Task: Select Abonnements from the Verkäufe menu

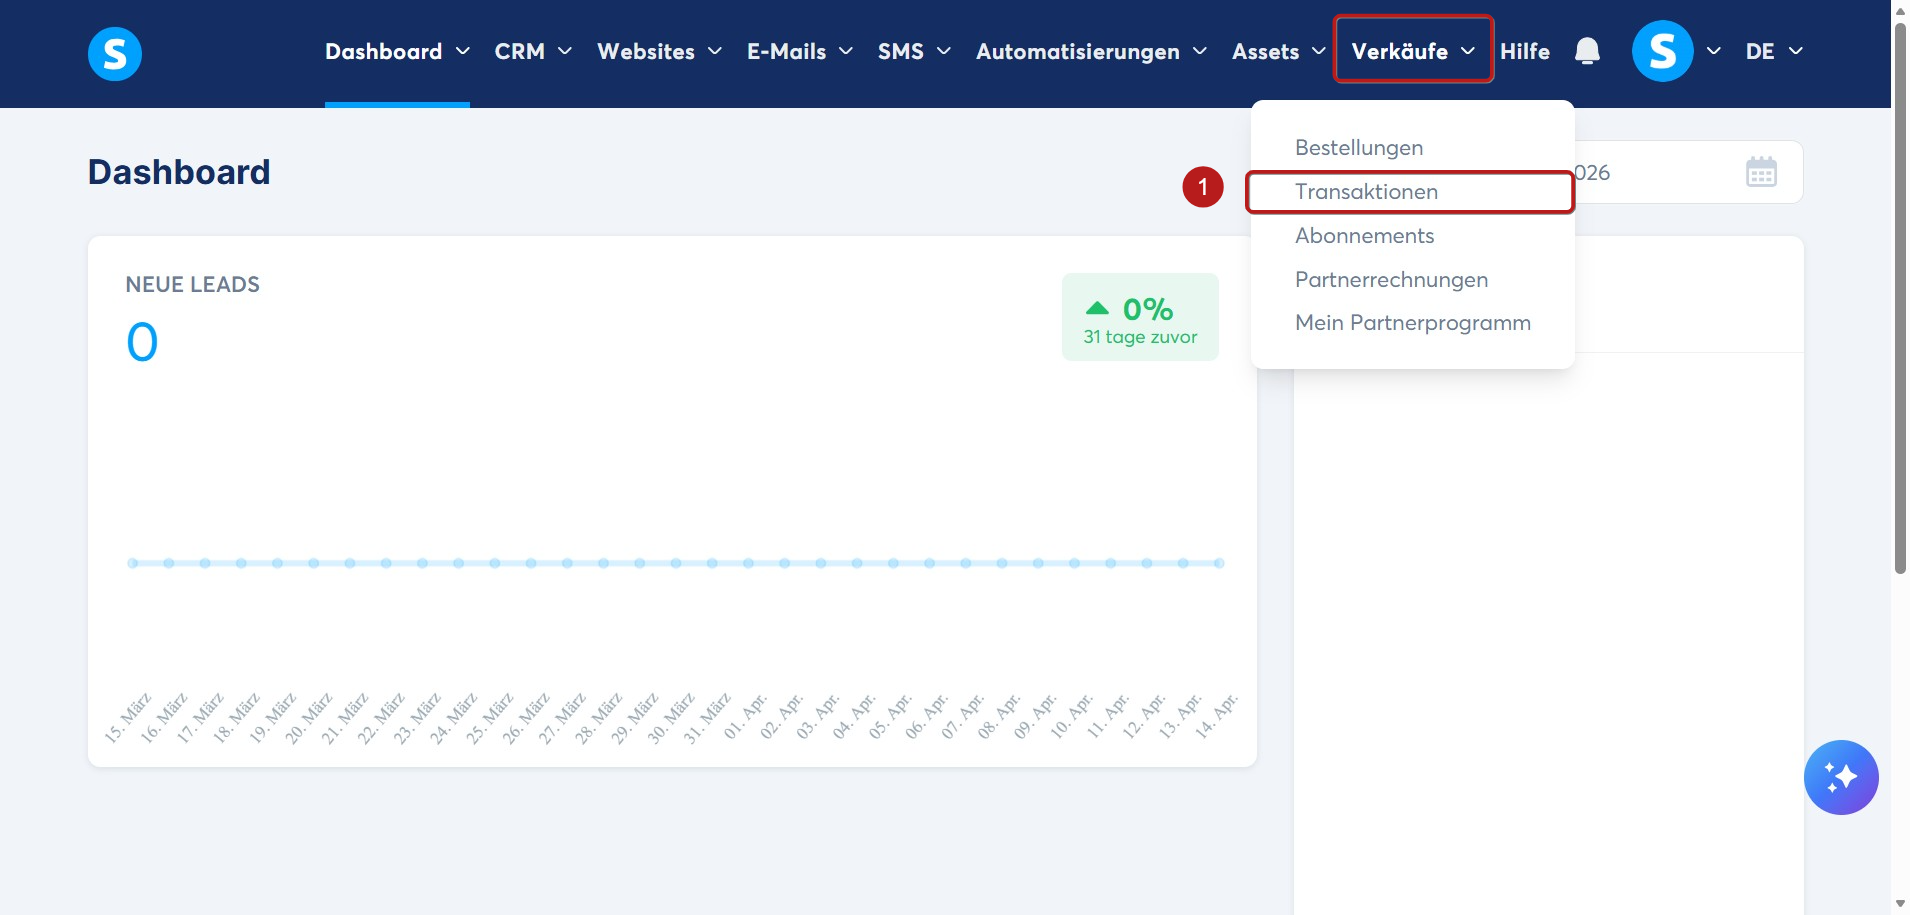Action: pyautogui.click(x=1365, y=236)
